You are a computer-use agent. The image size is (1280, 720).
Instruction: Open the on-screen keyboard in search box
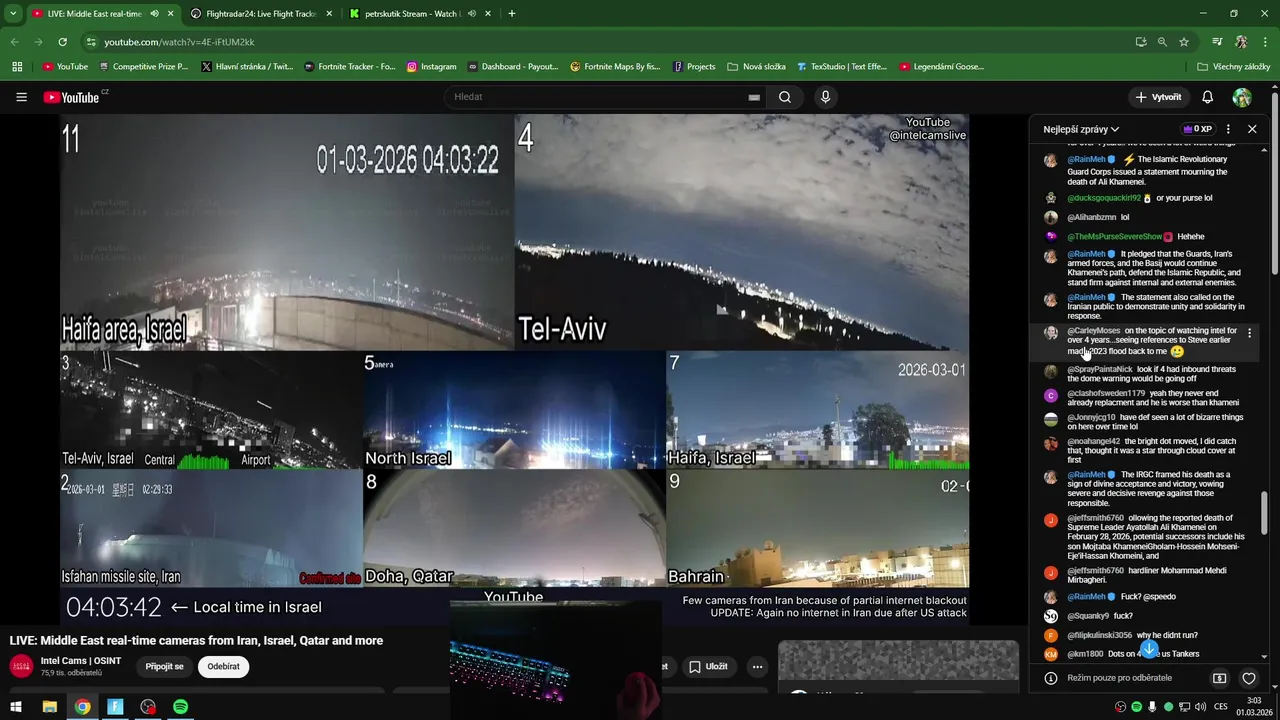754,97
